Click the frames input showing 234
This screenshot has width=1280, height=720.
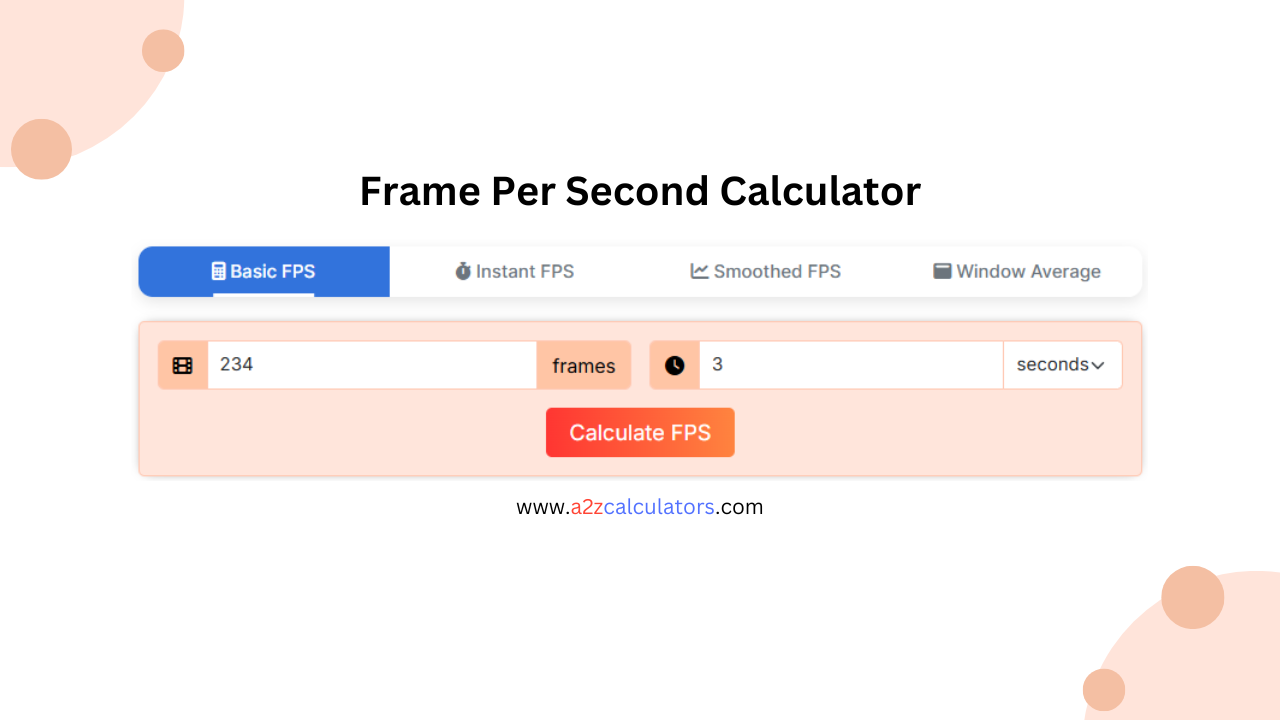click(370, 364)
